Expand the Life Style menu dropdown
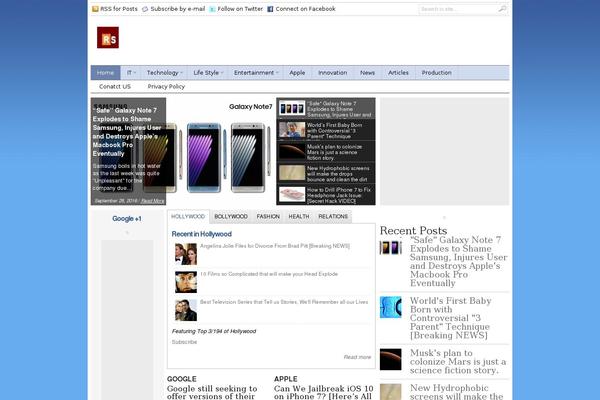 pyautogui.click(x=208, y=73)
